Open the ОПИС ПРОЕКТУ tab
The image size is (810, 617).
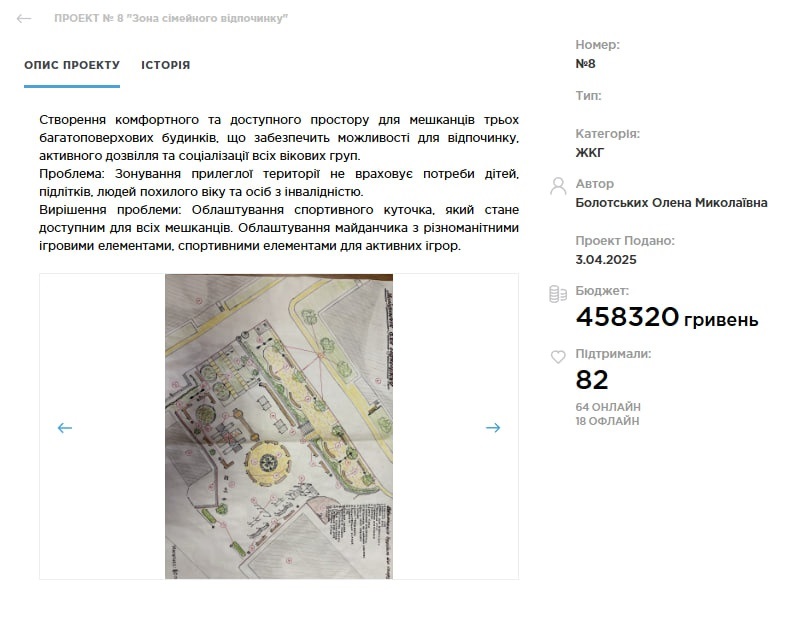click(72, 65)
